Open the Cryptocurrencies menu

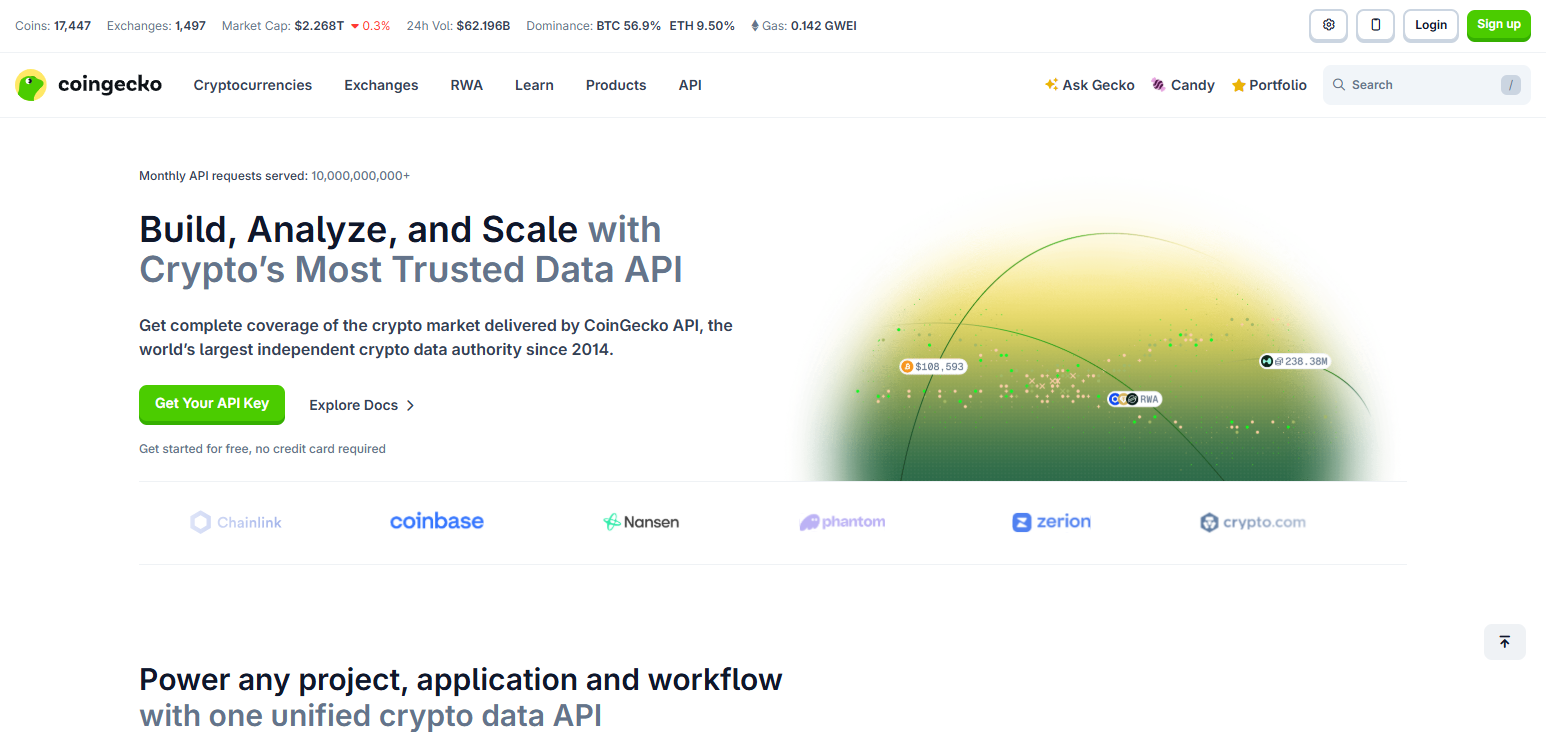(253, 85)
